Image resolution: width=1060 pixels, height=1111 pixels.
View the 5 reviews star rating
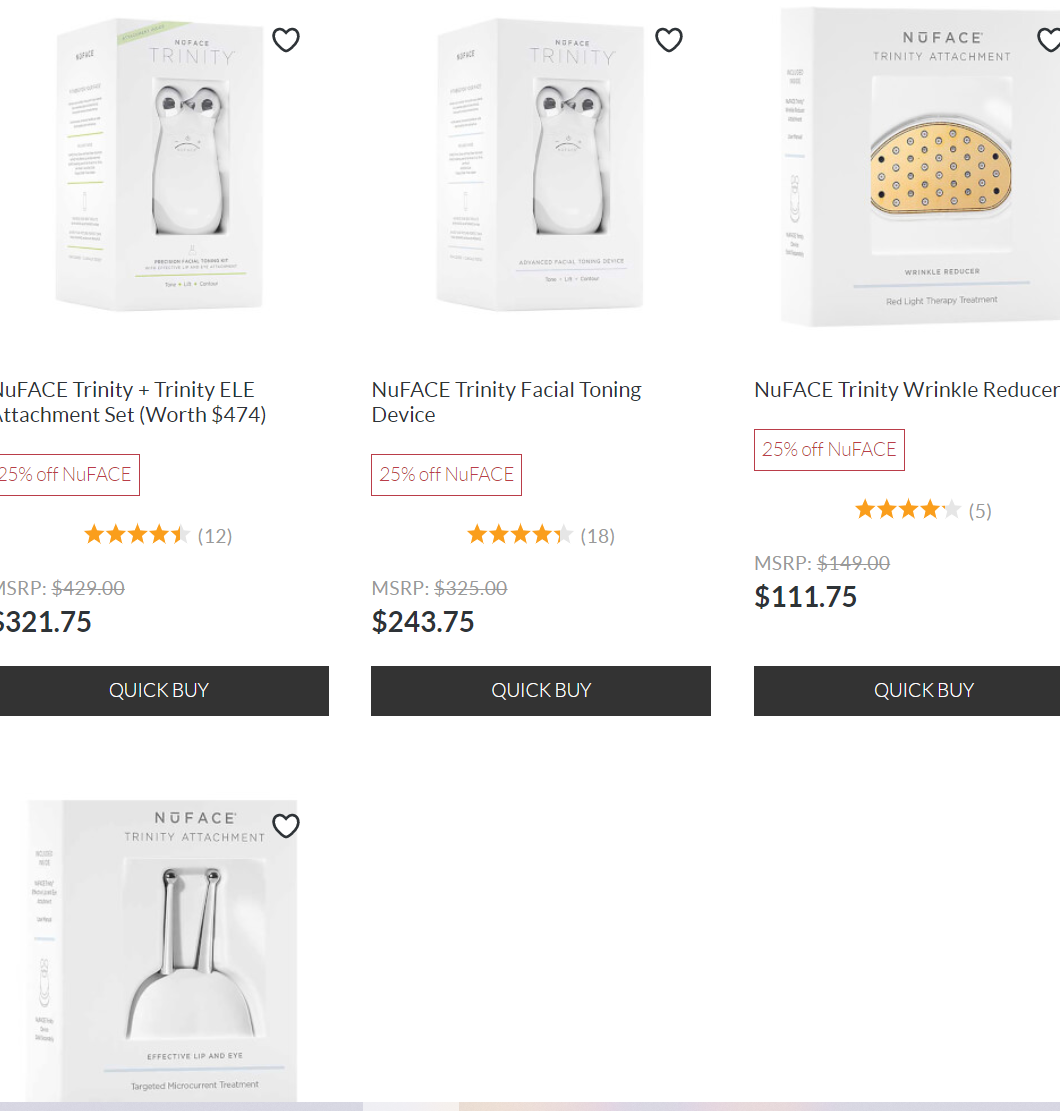pos(908,510)
